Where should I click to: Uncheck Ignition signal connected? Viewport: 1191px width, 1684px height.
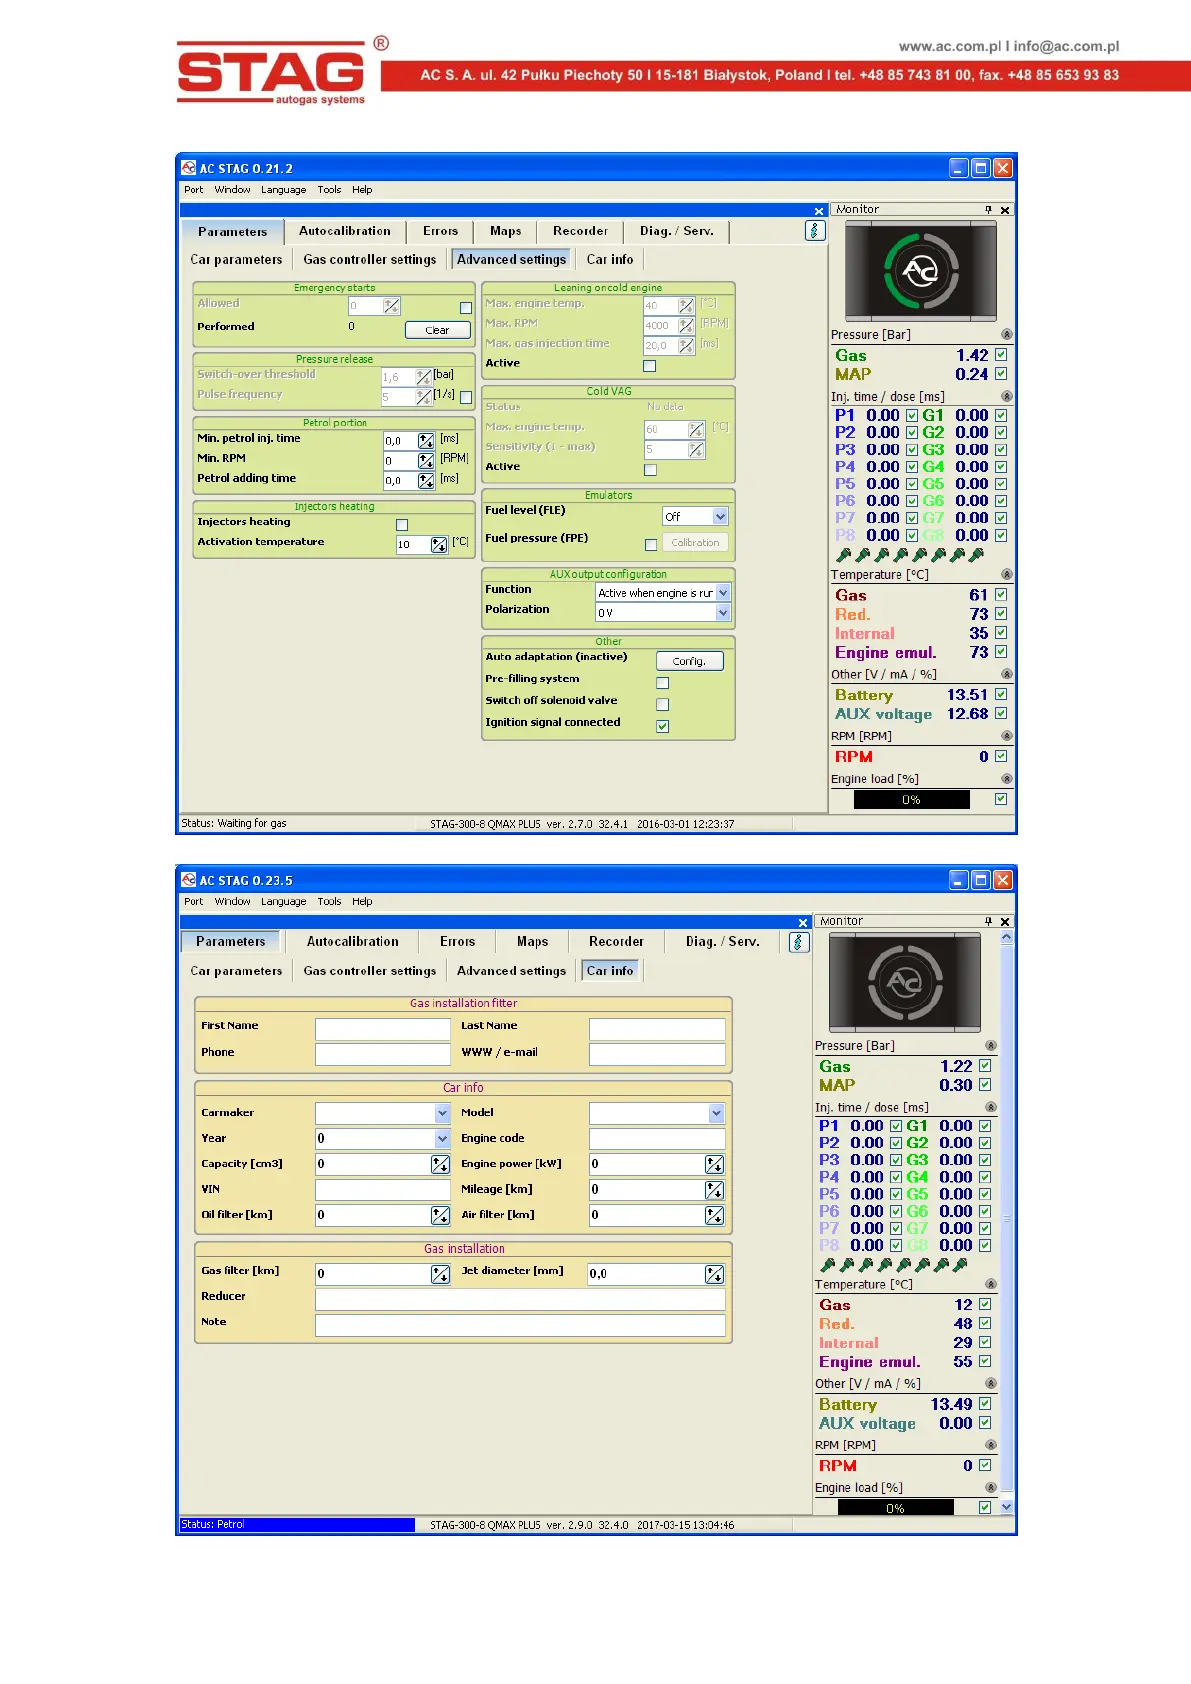tap(662, 727)
